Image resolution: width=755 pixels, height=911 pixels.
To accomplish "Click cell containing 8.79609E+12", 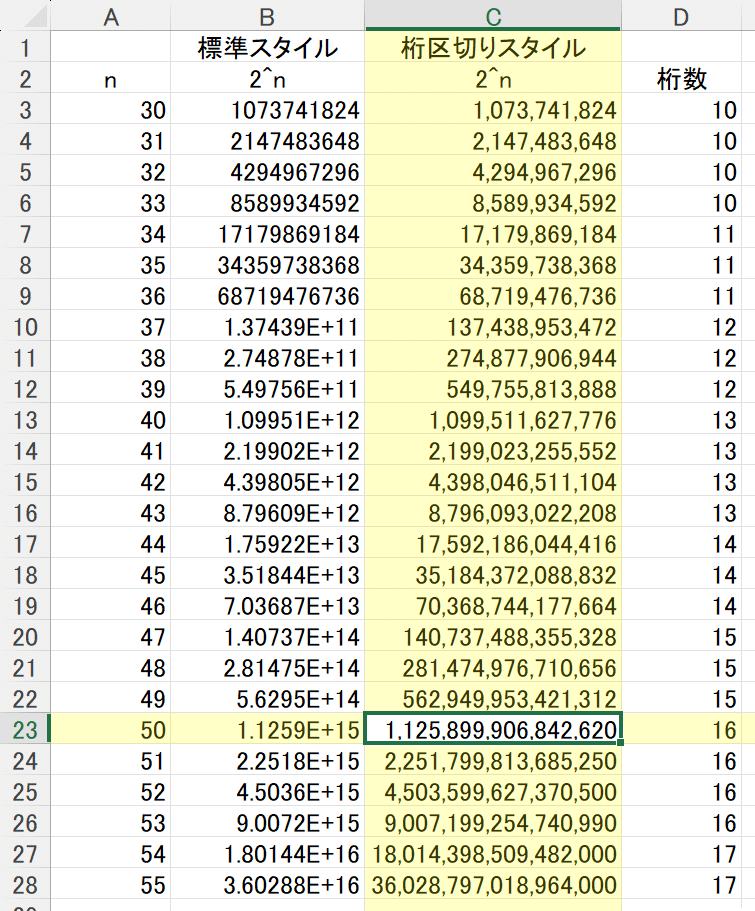I will coord(267,513).
